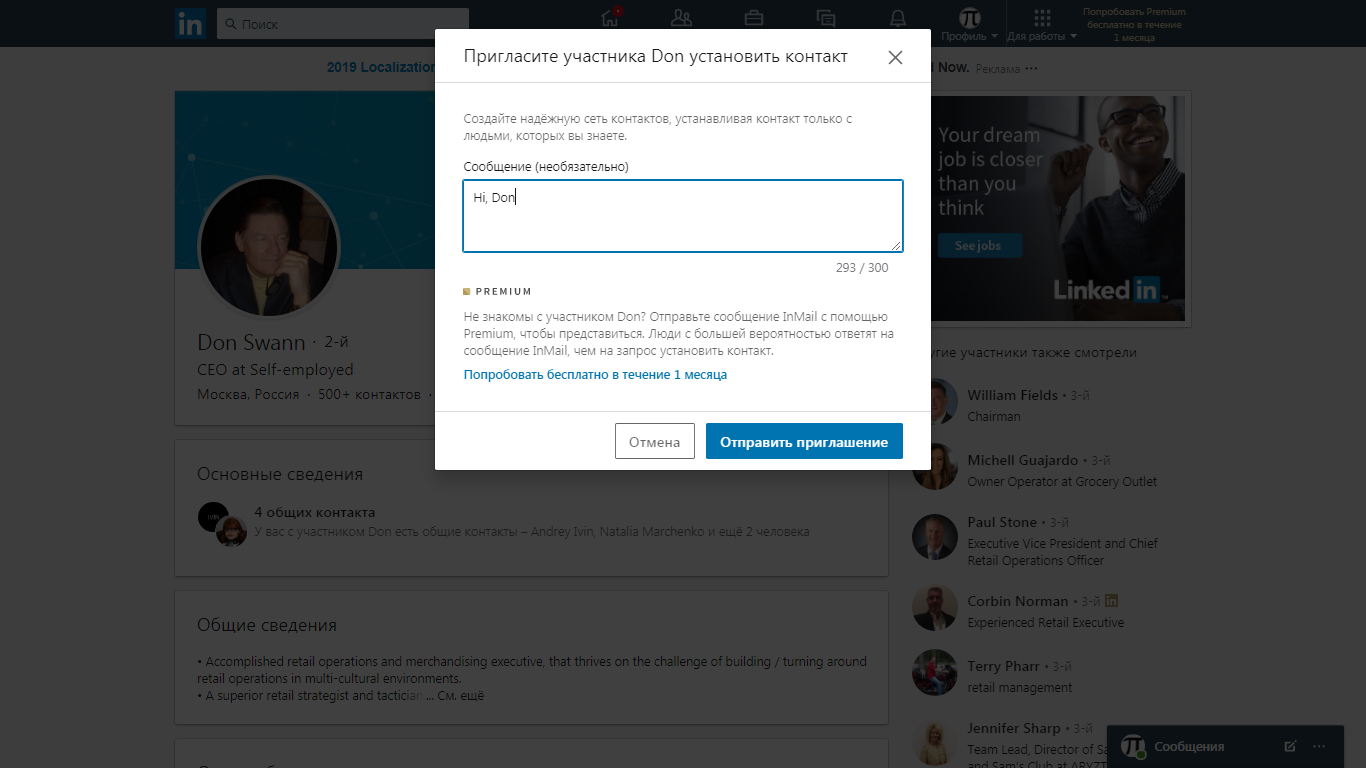Click the LinkedIn logo icon
The image size is (1366, 768).
coord(190,23)
